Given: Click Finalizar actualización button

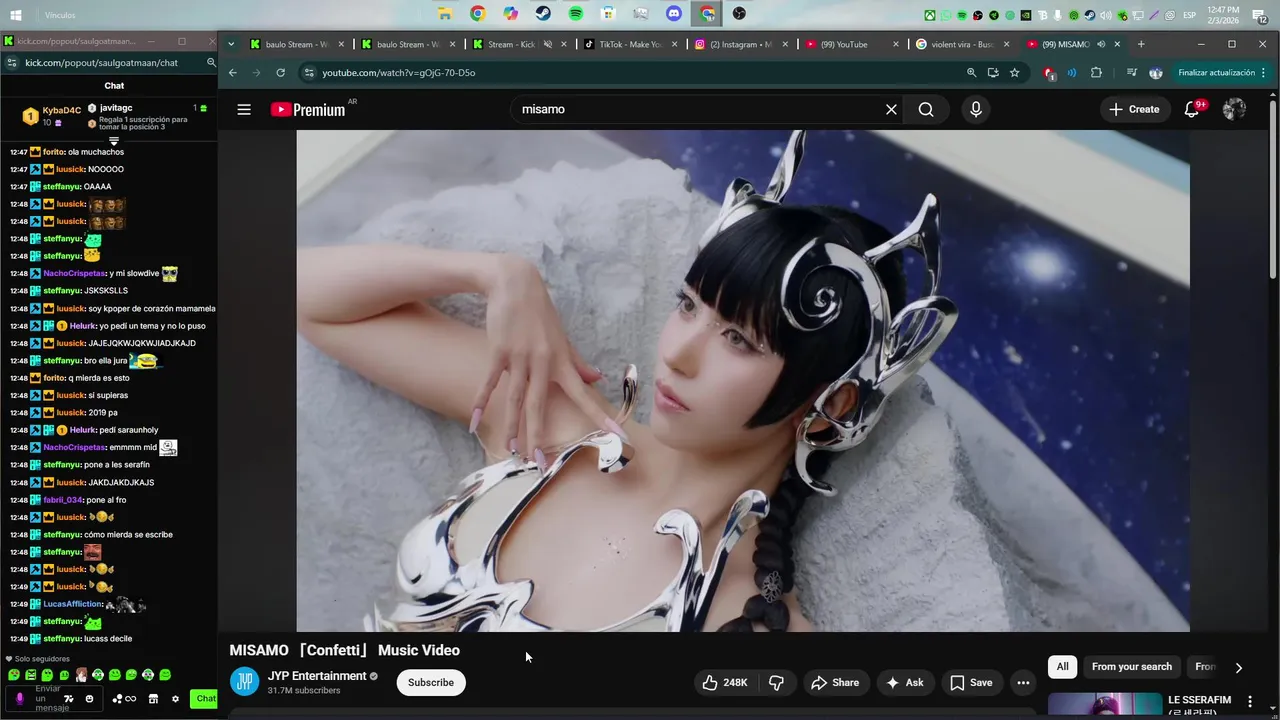Looking at the screenshot, I should coord(1216,73).
